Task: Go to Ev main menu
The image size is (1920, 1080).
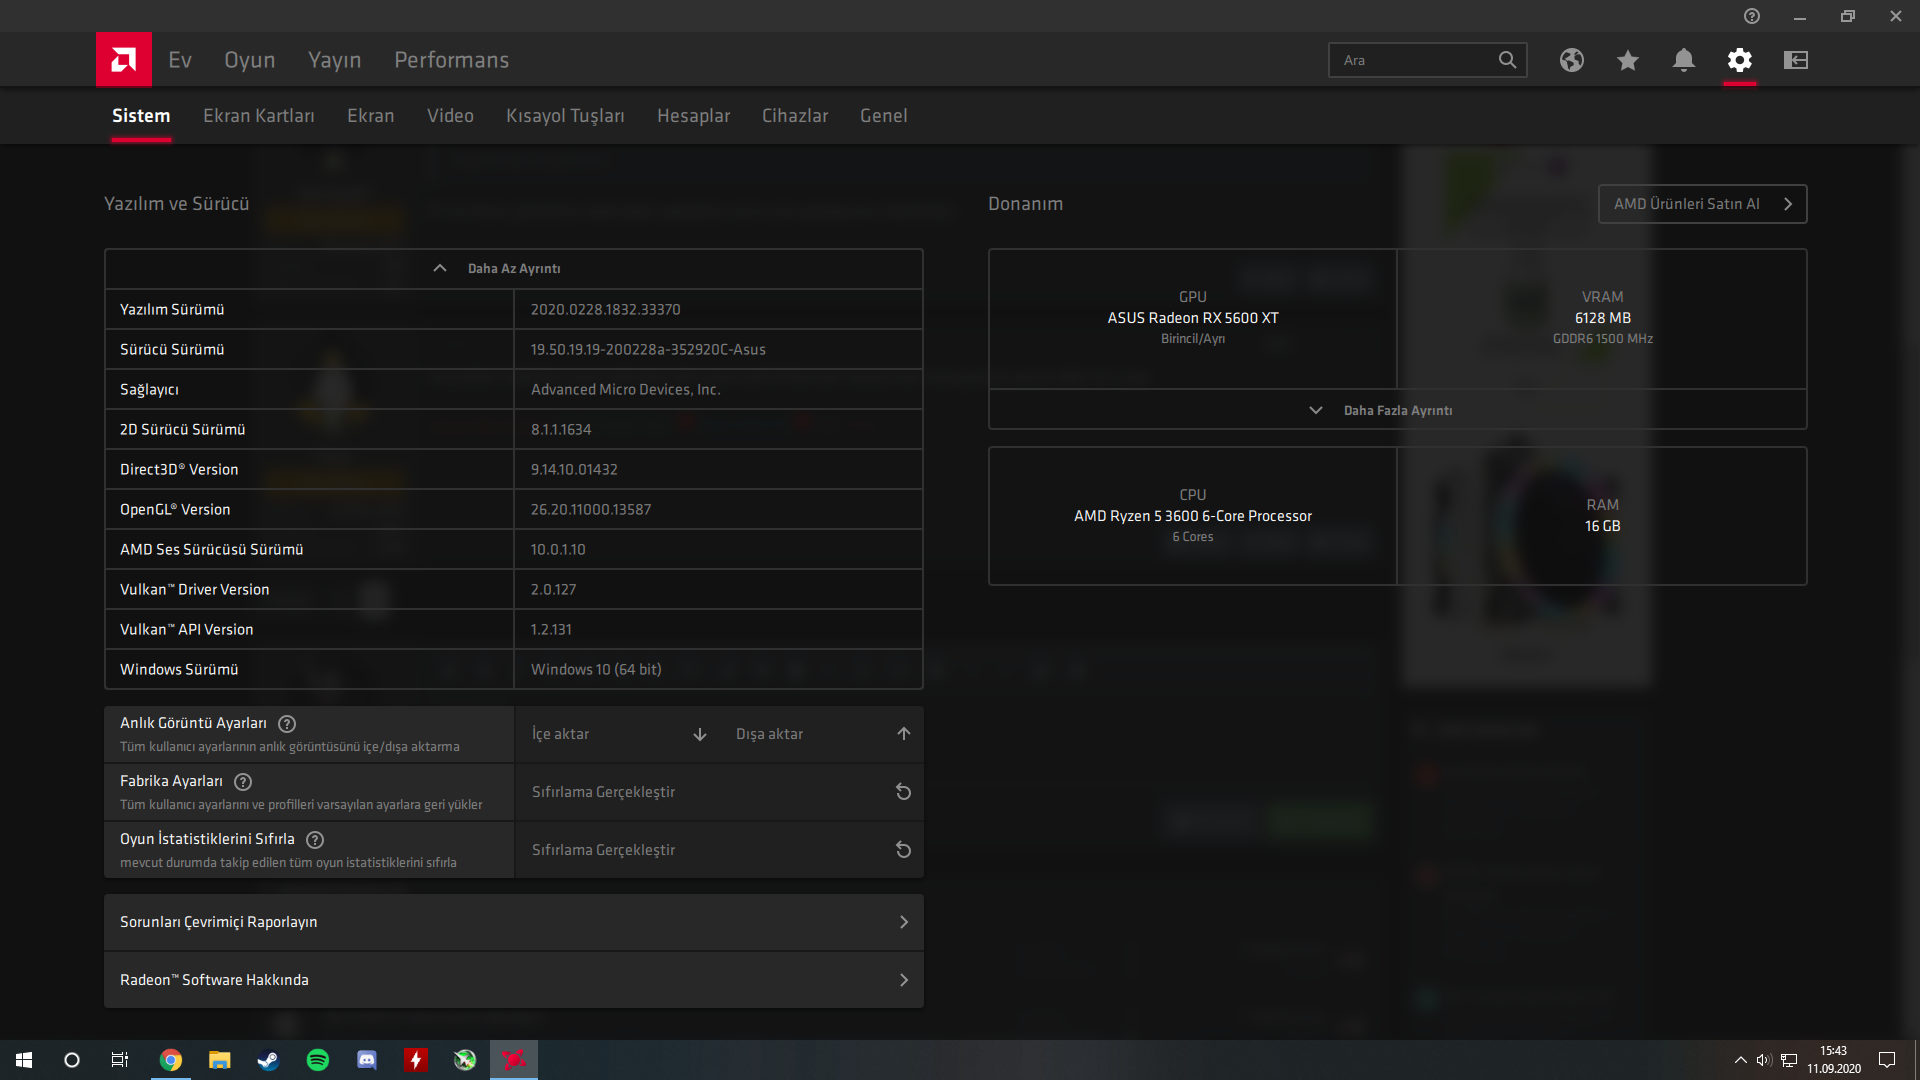Action: coord(180,60)
